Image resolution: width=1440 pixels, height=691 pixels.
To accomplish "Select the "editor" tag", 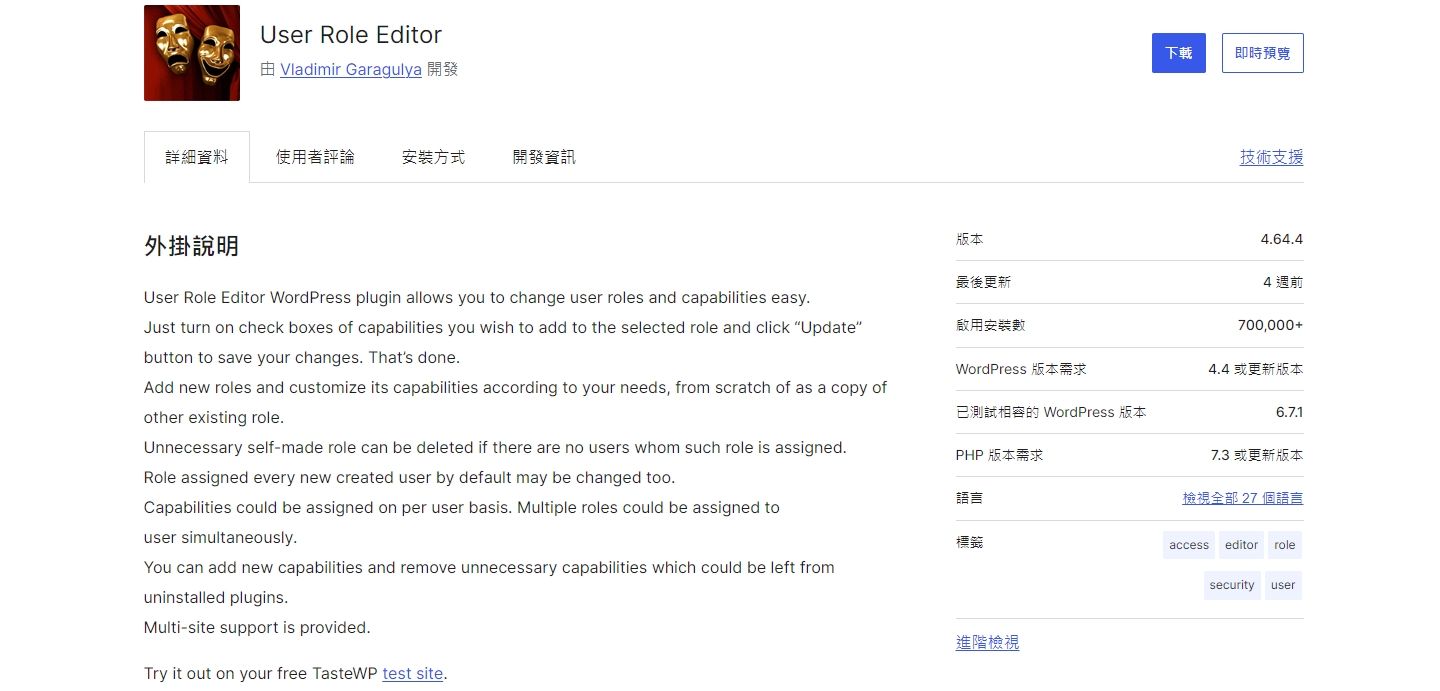I will 1241,545.
